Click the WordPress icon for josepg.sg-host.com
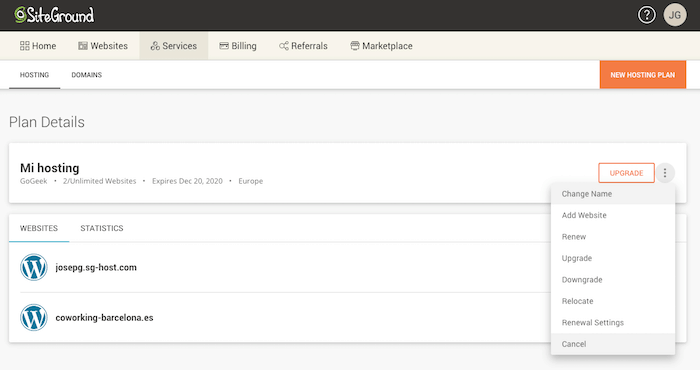Viewport: 700px width, 370px height. point(33,267)
